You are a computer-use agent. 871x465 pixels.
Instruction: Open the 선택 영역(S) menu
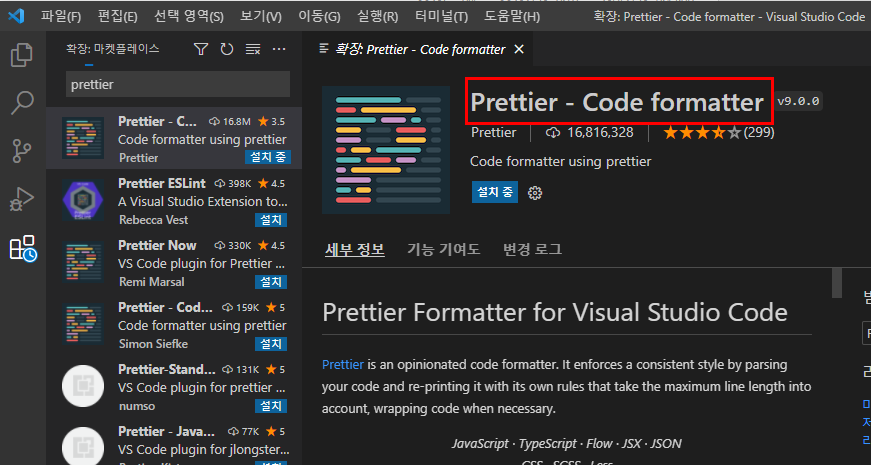point(189,17)
